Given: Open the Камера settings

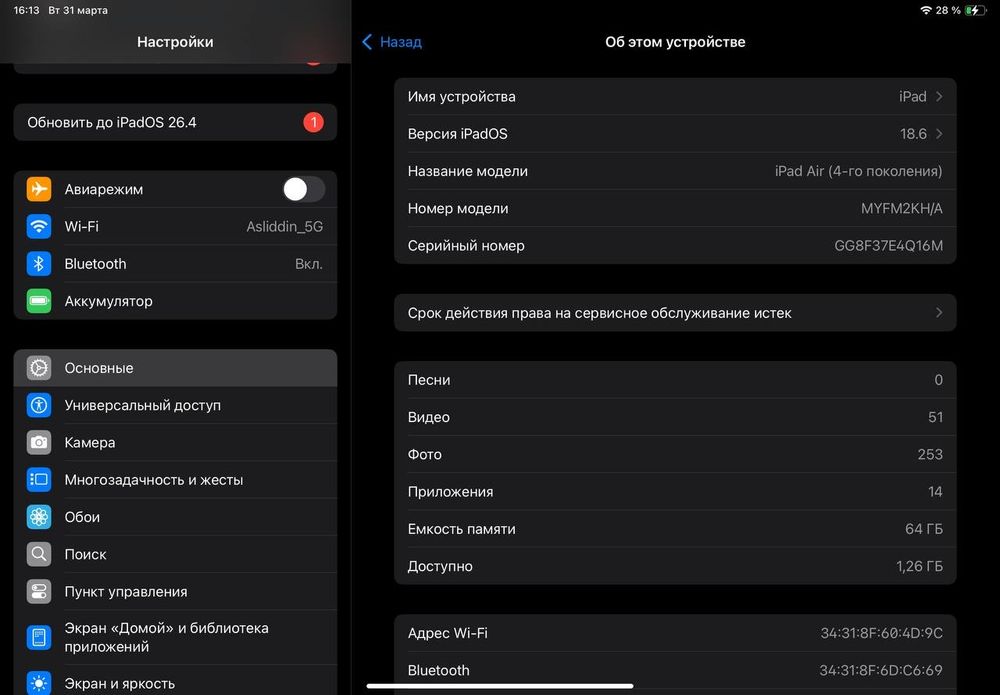Looking at the screenshot, I should [175, 443].
